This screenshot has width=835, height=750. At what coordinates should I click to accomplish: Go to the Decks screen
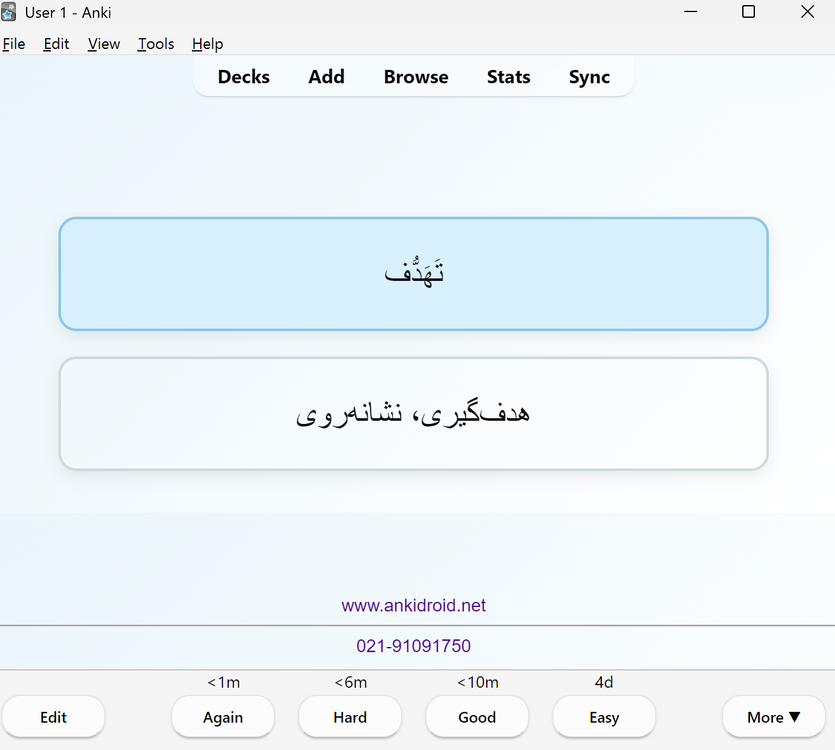(243, 77)
